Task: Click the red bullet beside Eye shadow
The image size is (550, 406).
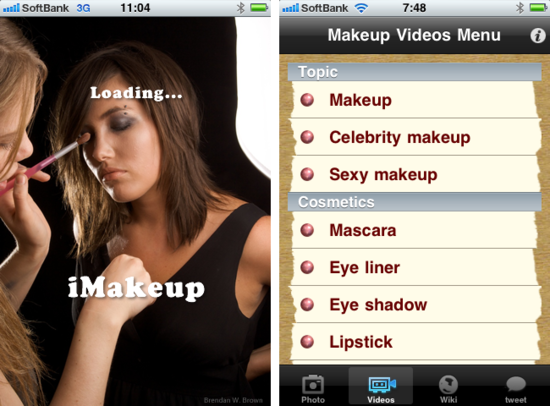Action: click(x=307, y=305)
